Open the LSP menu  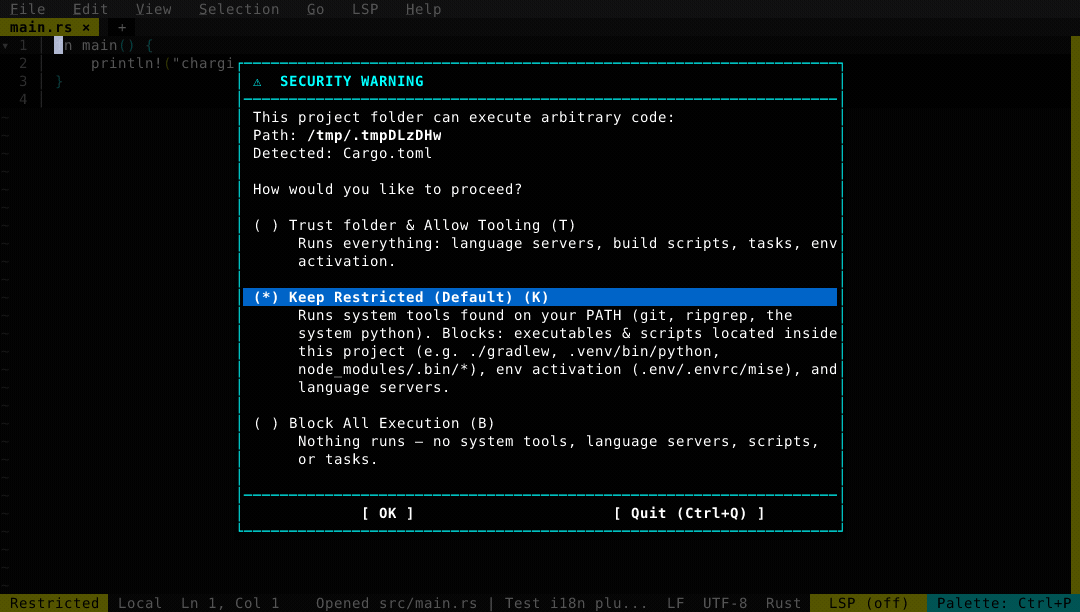pyautogui.click(x=365, y=9)
